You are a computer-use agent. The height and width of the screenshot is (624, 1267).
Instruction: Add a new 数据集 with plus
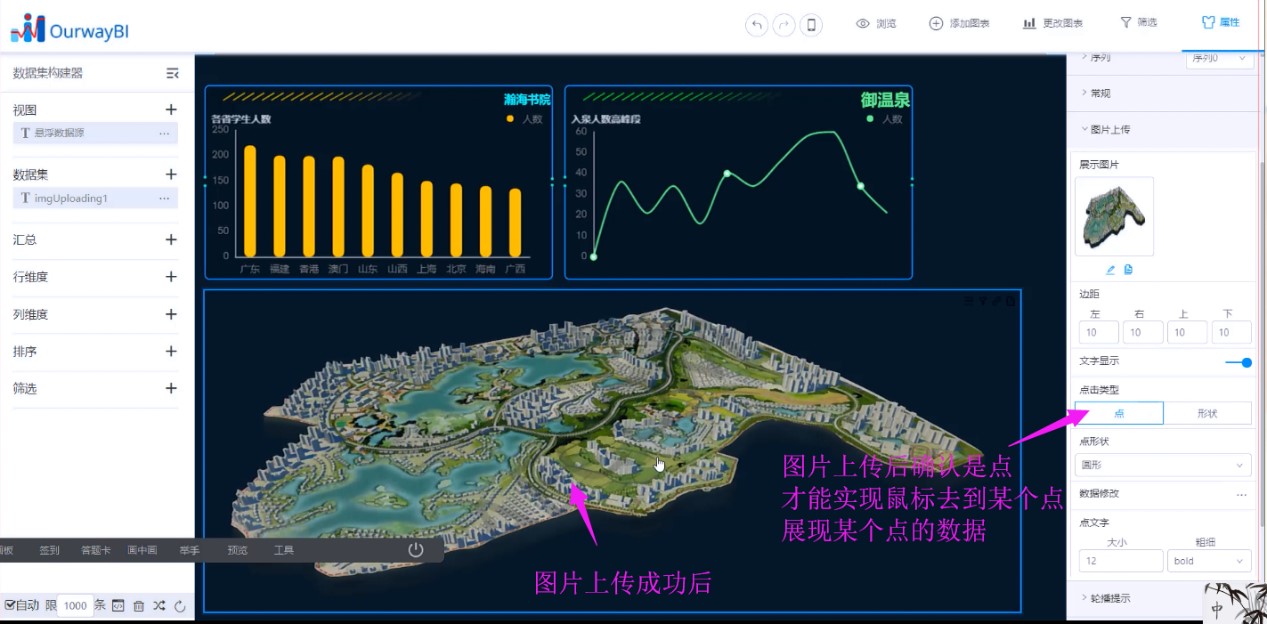click(x=171, y=174)
